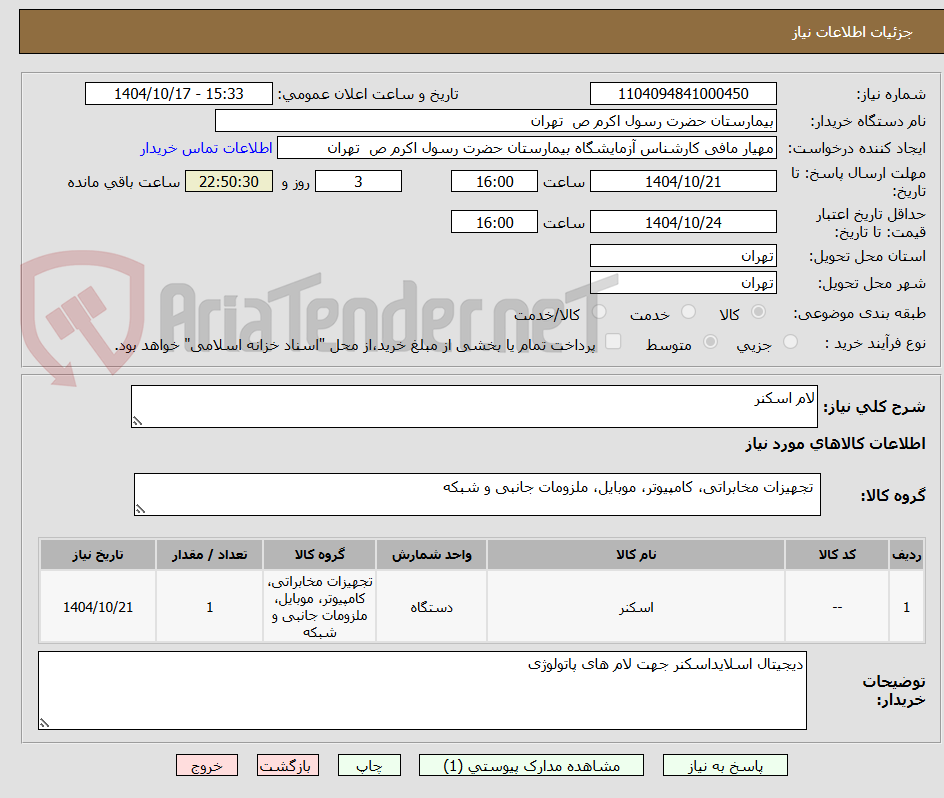Click the 'گروه کالا' table column header
Viewport: 944px width, 798px height.
[x=320, y=555]
